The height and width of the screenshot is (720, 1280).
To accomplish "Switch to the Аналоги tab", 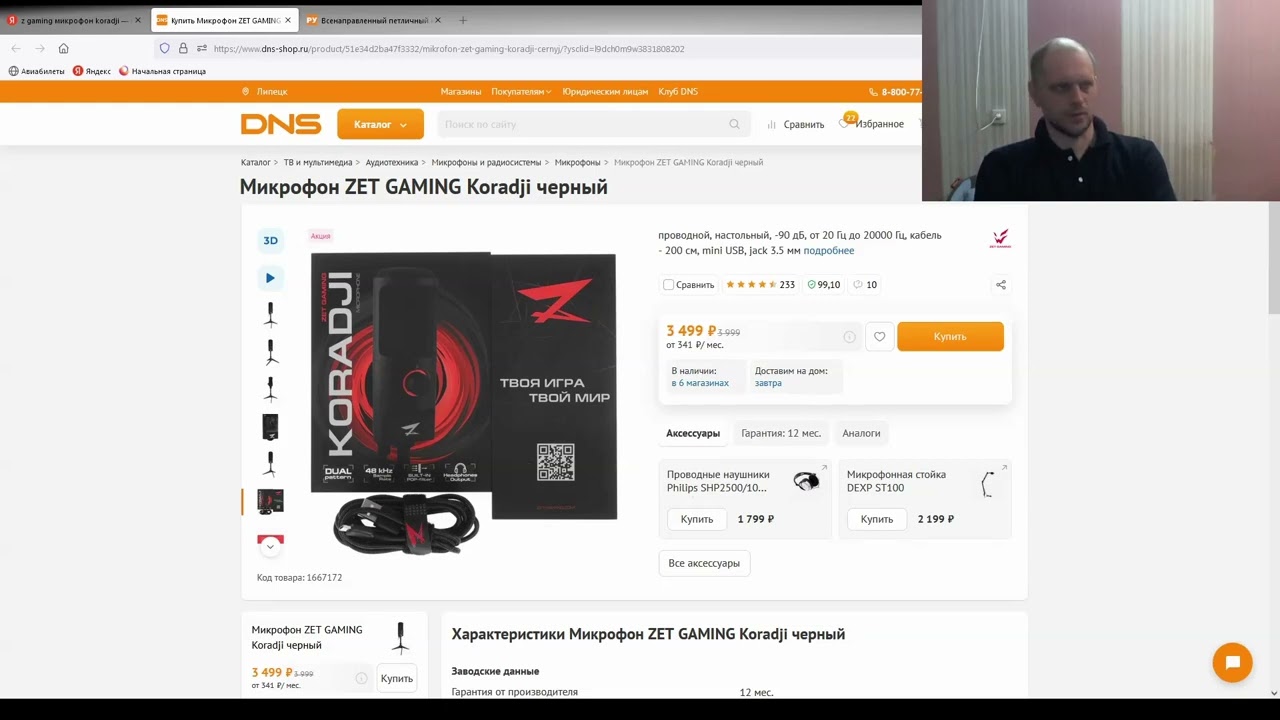I will [x=861, y=433].
